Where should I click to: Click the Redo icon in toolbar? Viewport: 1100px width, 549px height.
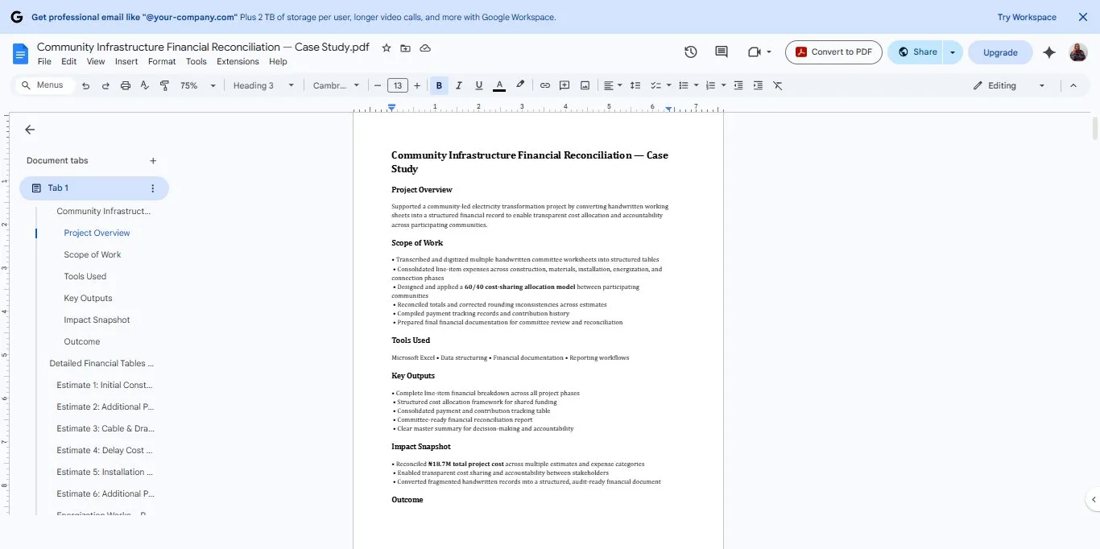tap(105, 86)
